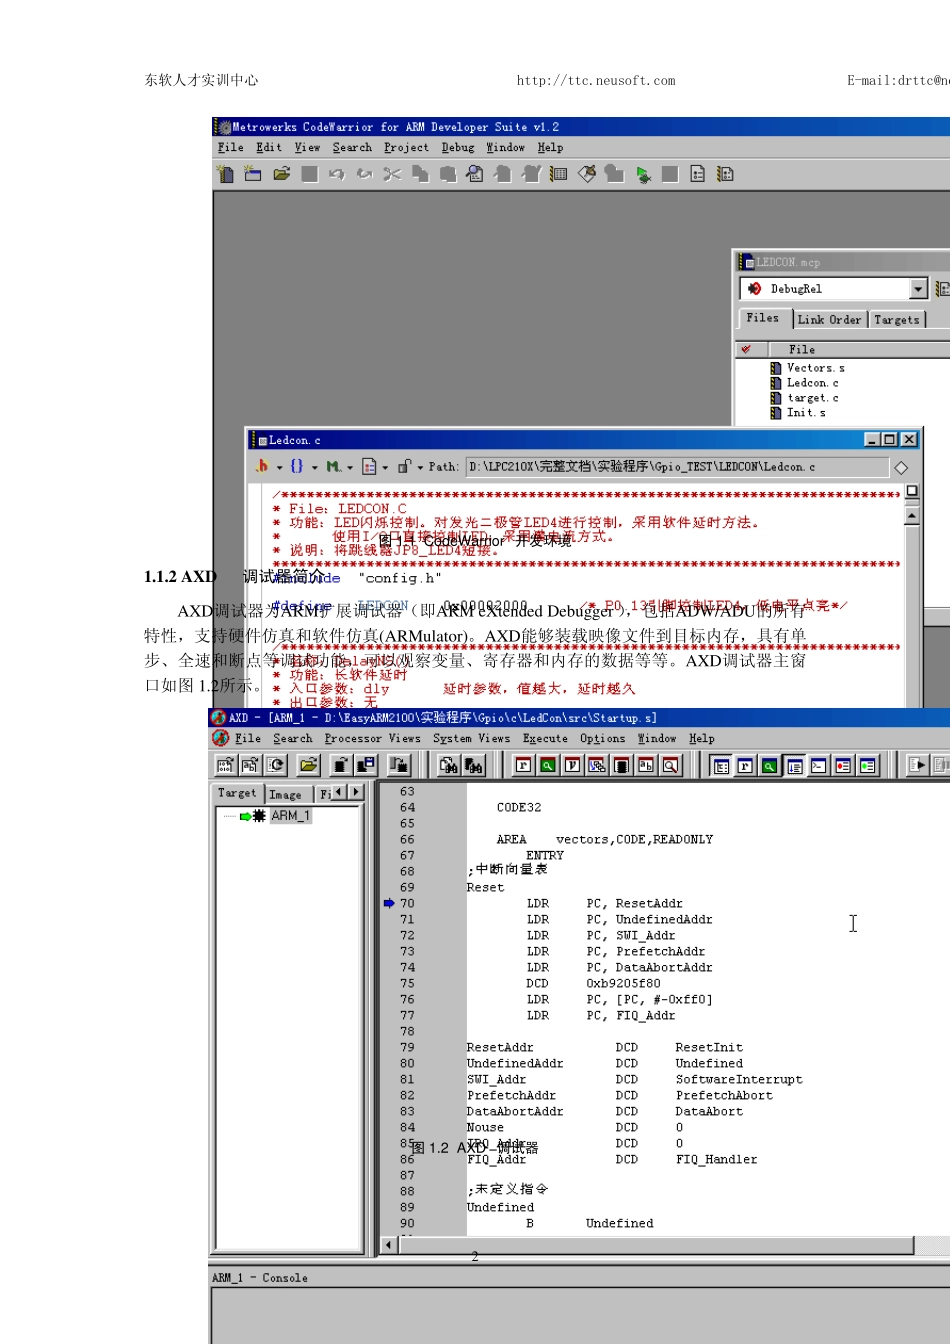Click the Preferences list icon in CodeWarrior toolbar
Screen dimensions: 950x1344
(559, 174)
